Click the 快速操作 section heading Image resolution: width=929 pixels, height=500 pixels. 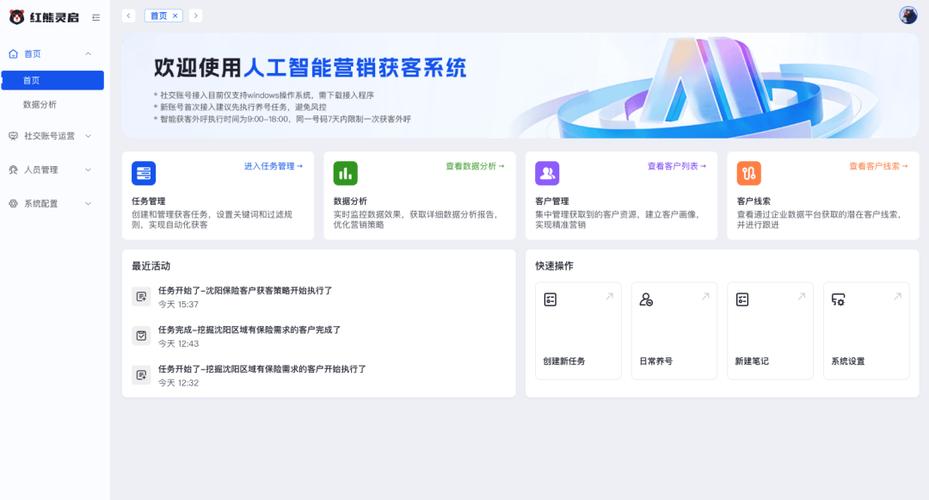pos(555,266)
